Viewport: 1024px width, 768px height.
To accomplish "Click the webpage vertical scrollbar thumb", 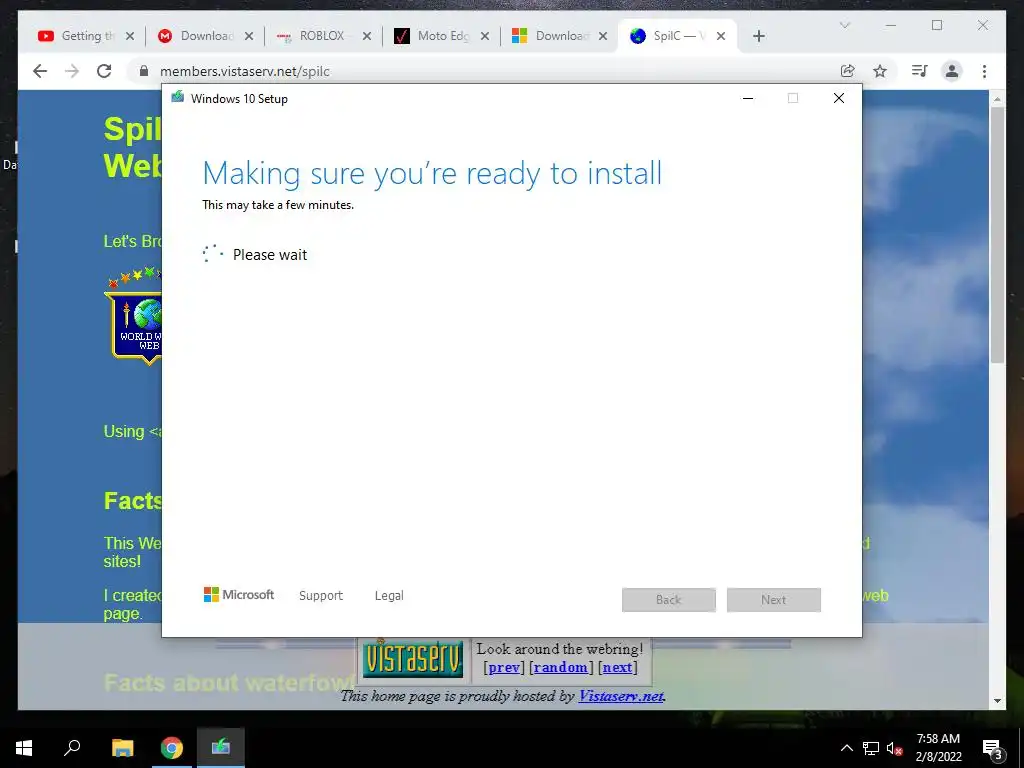I will coord(997,235).
